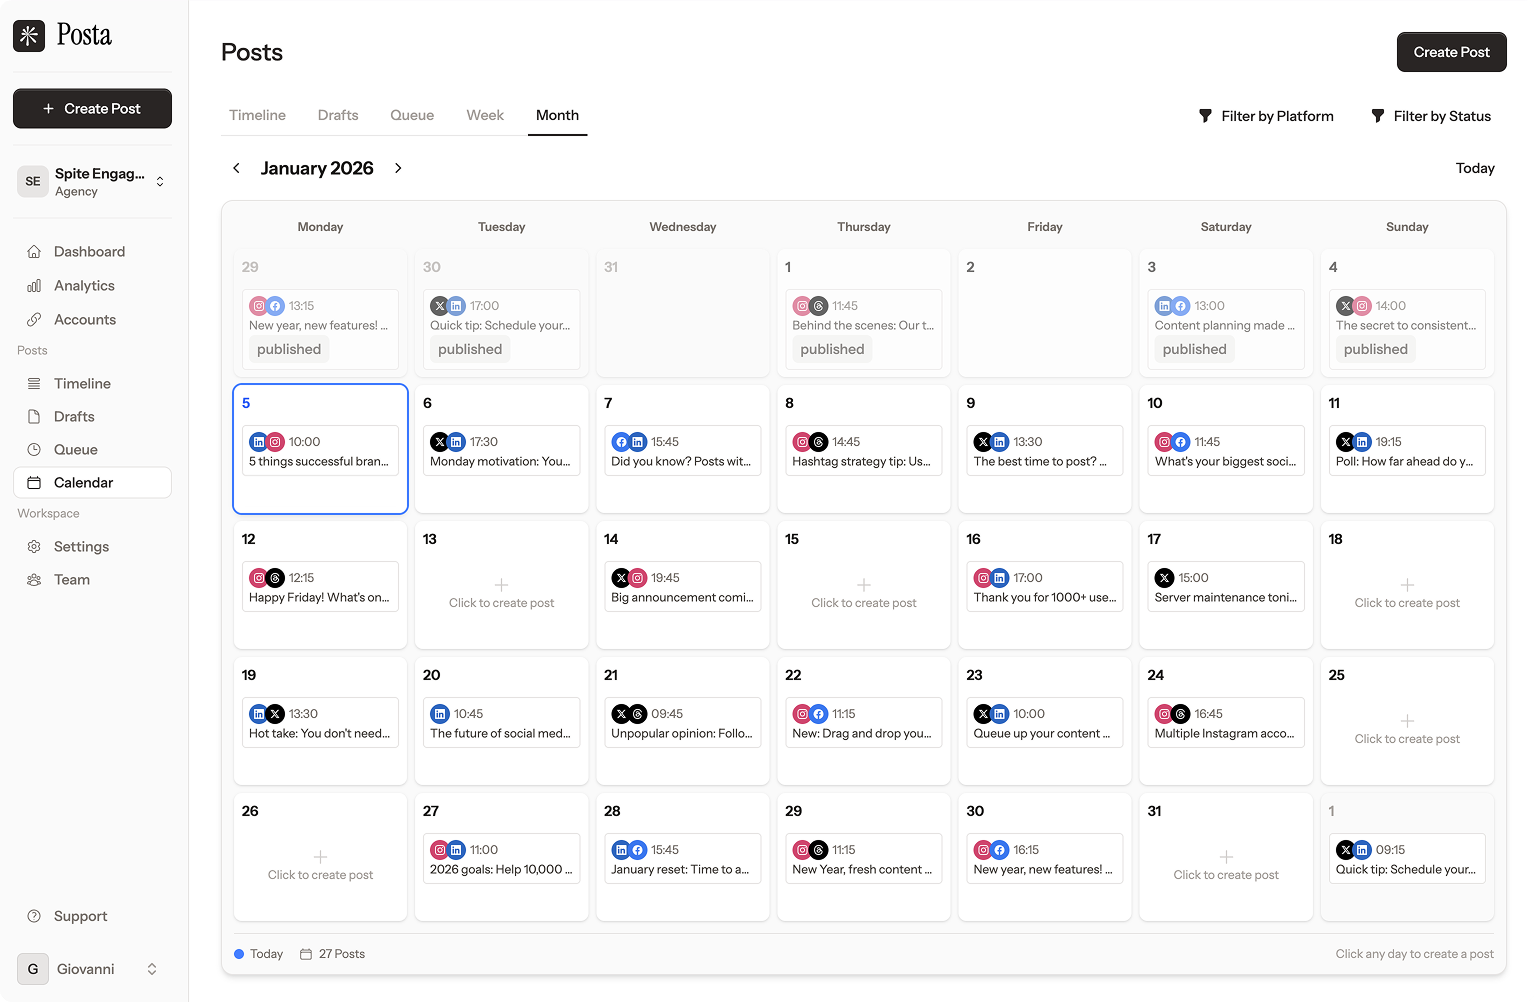Open the Team workspace page
The image size is (1536, 1002).
(72, 579)
